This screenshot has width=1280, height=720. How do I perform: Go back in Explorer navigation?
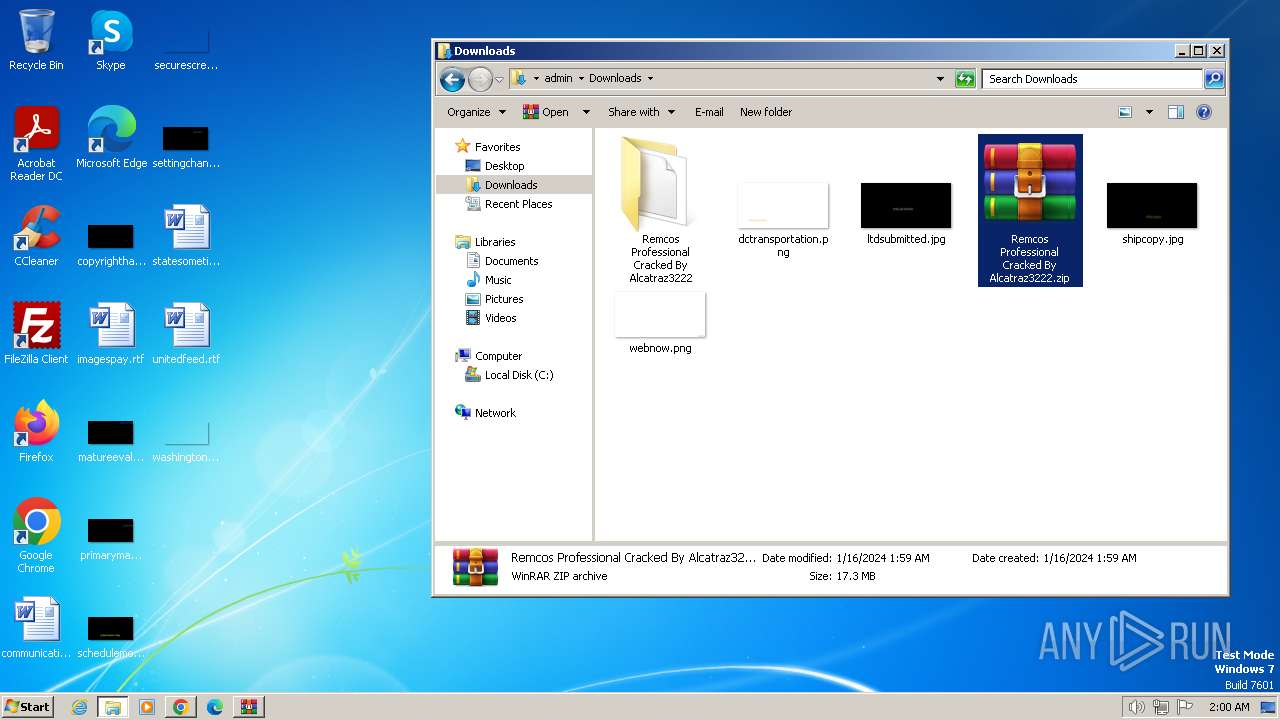coord(452,79)
